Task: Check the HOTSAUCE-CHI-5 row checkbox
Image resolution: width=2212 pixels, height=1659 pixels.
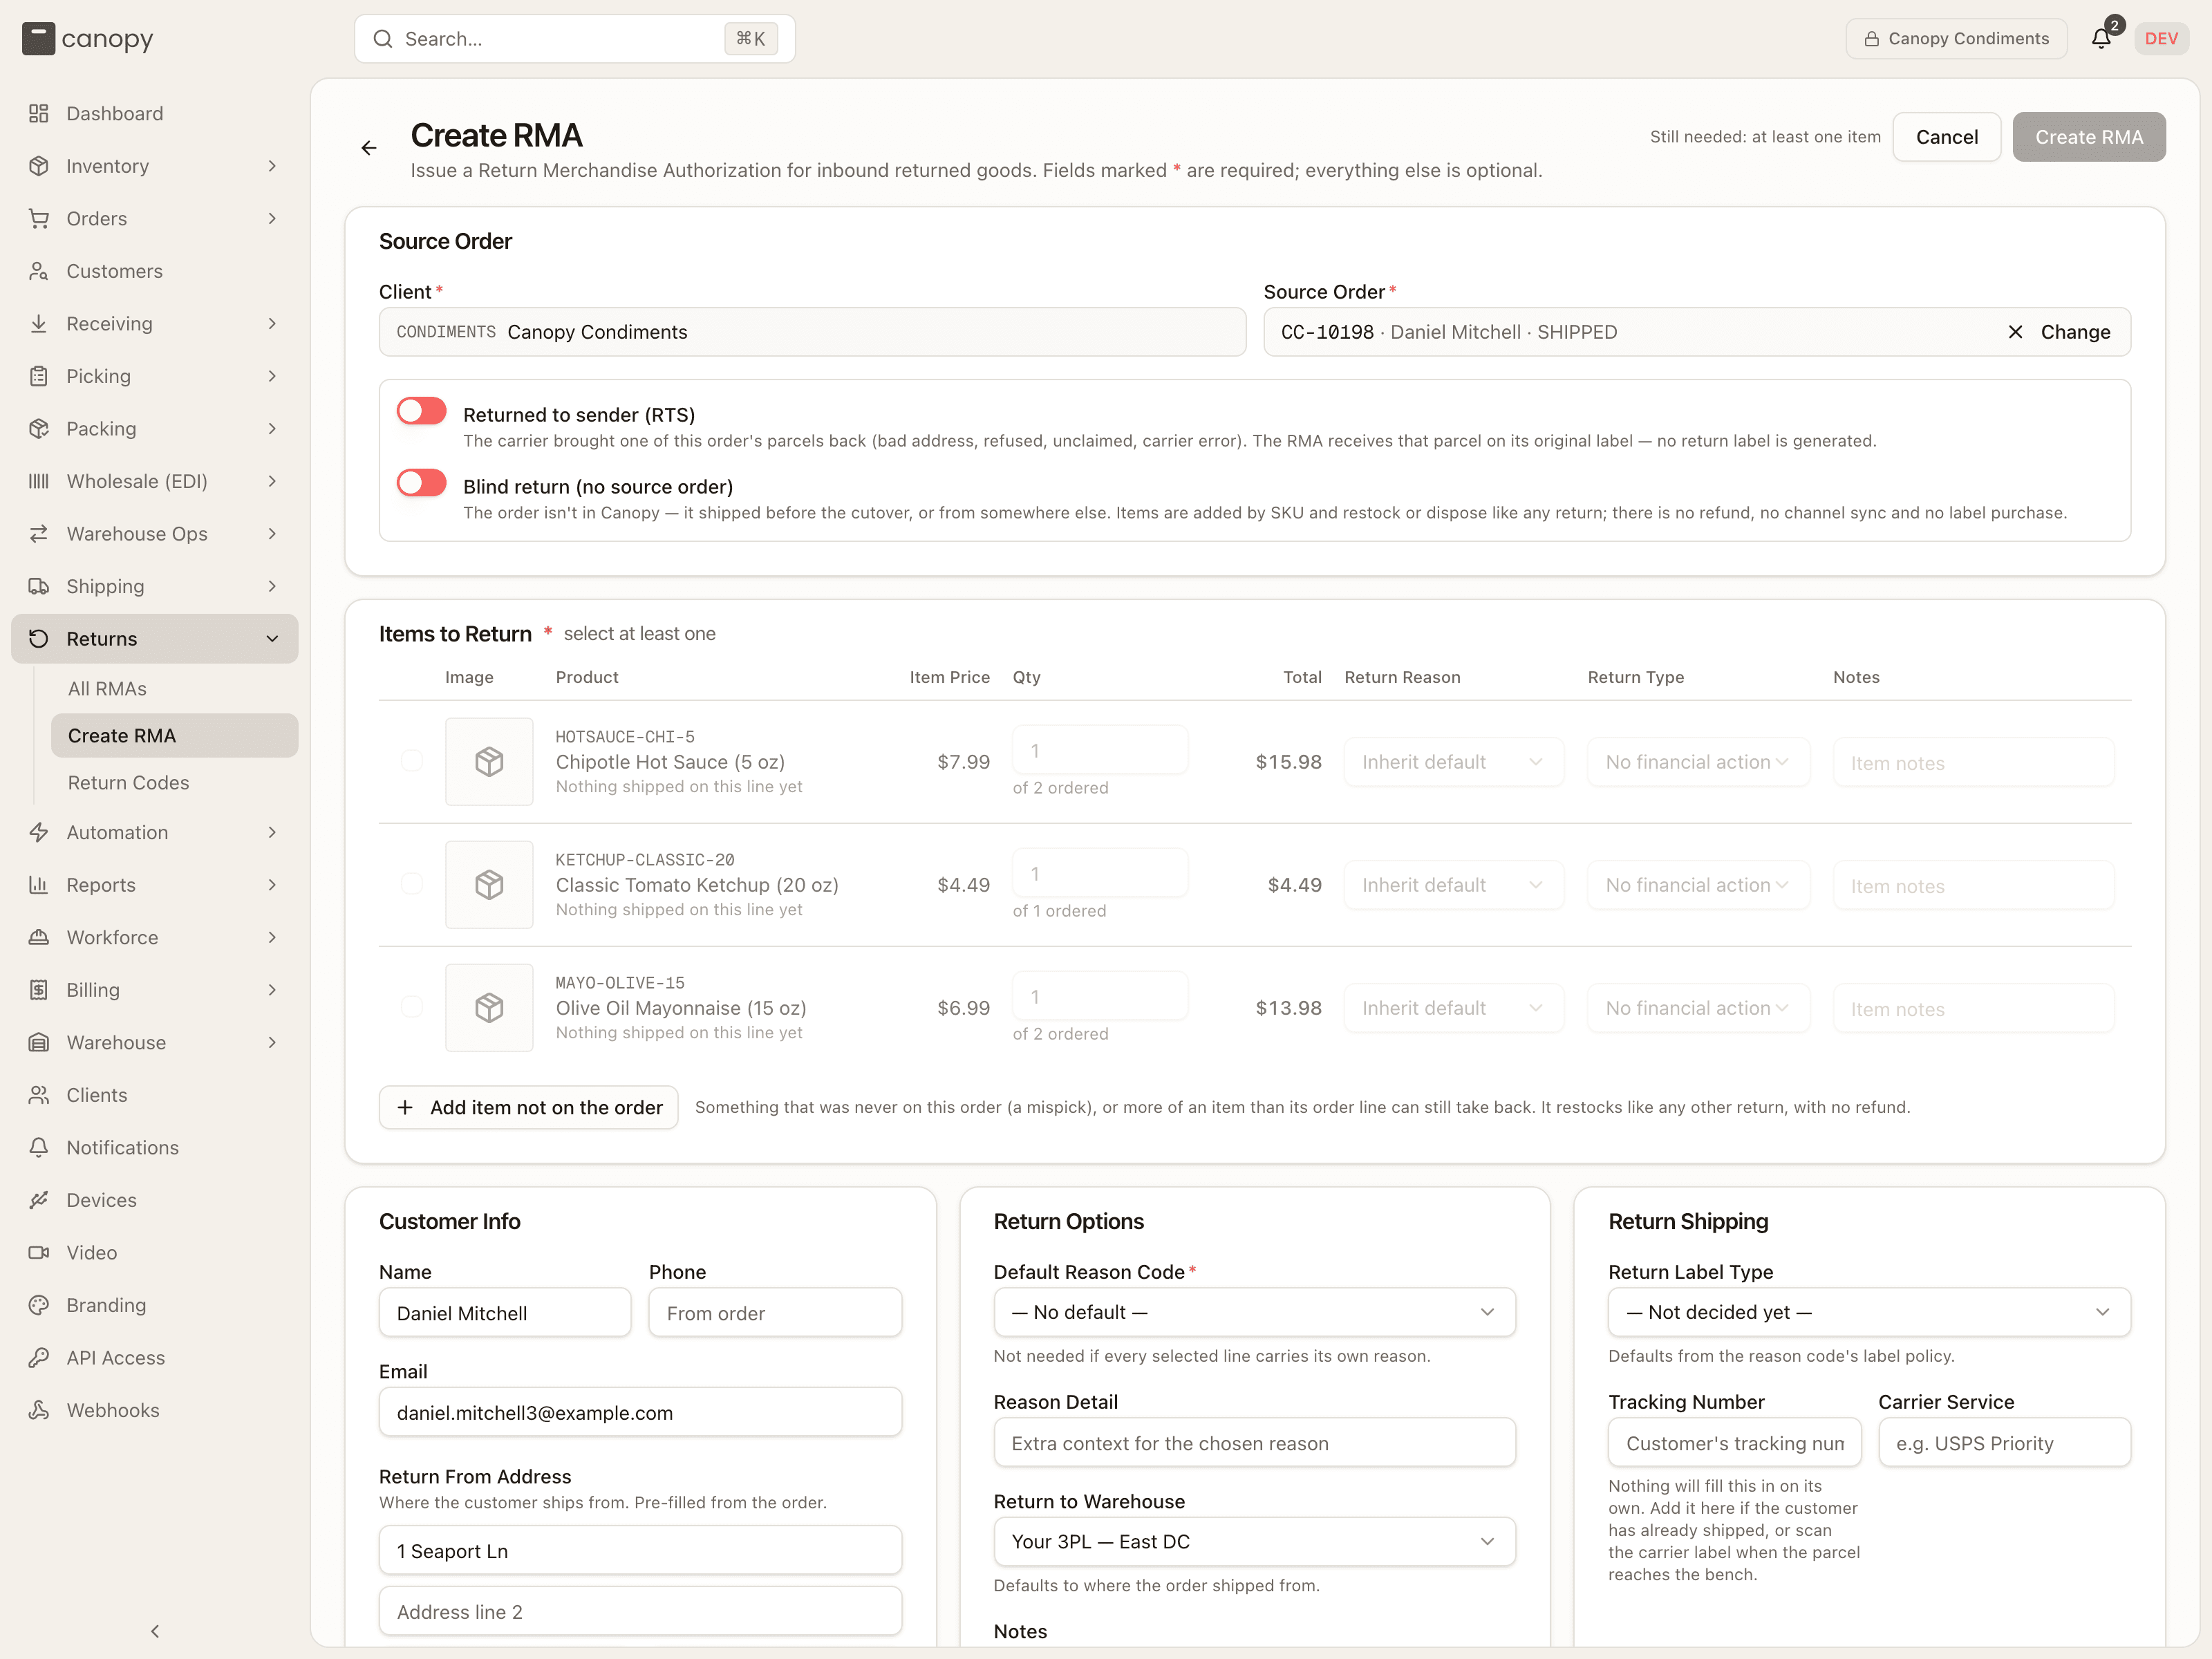Action: point(412,761)
